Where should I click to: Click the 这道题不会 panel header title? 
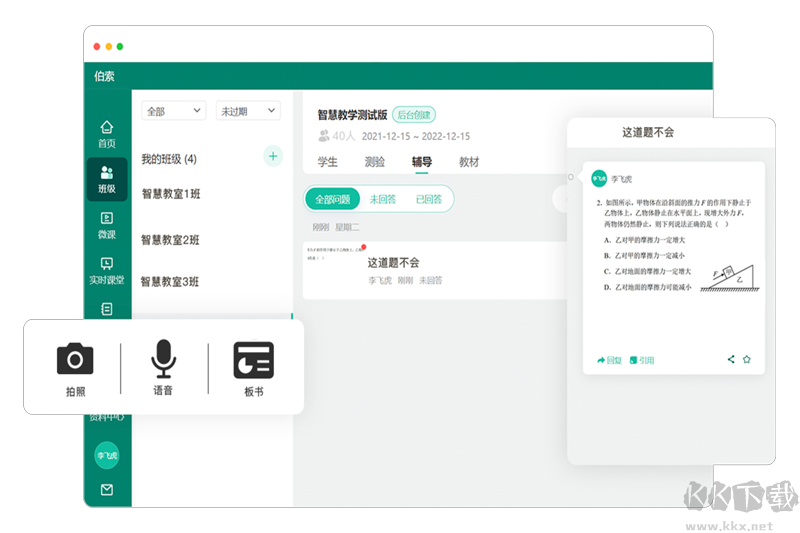[x=648, y=133]
